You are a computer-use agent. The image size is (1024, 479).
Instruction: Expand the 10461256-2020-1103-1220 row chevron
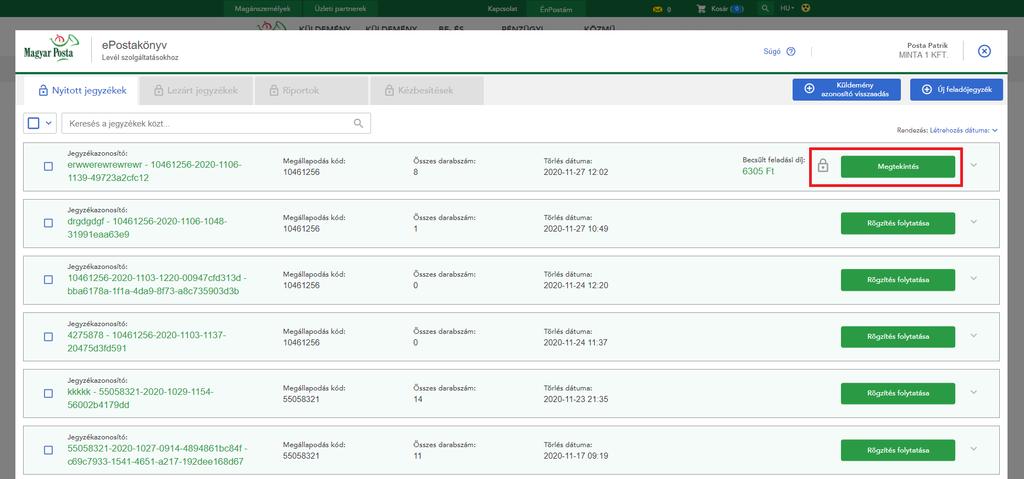pyautogui.click(x=974, y=278)
